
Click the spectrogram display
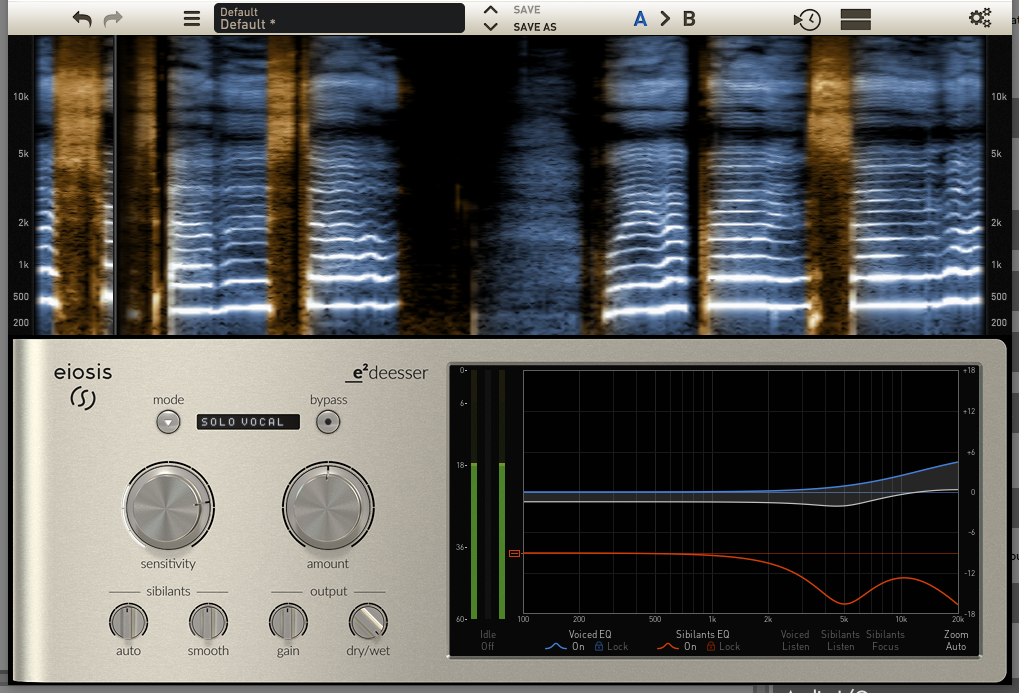pyautogui.click(x=510, y=185)
